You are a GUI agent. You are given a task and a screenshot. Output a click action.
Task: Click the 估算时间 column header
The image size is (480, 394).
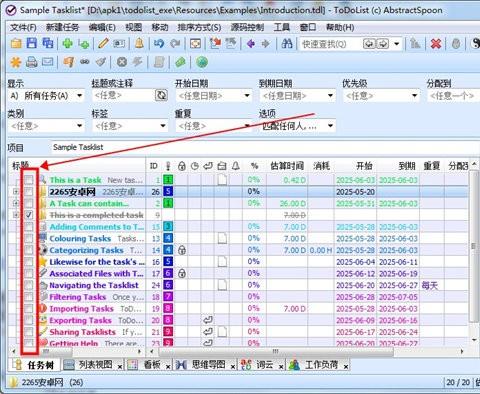(287, 166)
